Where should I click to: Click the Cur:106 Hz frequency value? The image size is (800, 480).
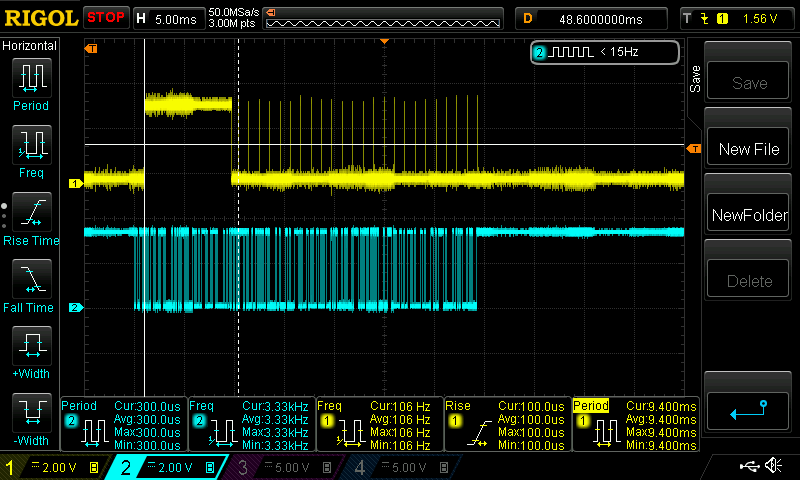(400, 407)
